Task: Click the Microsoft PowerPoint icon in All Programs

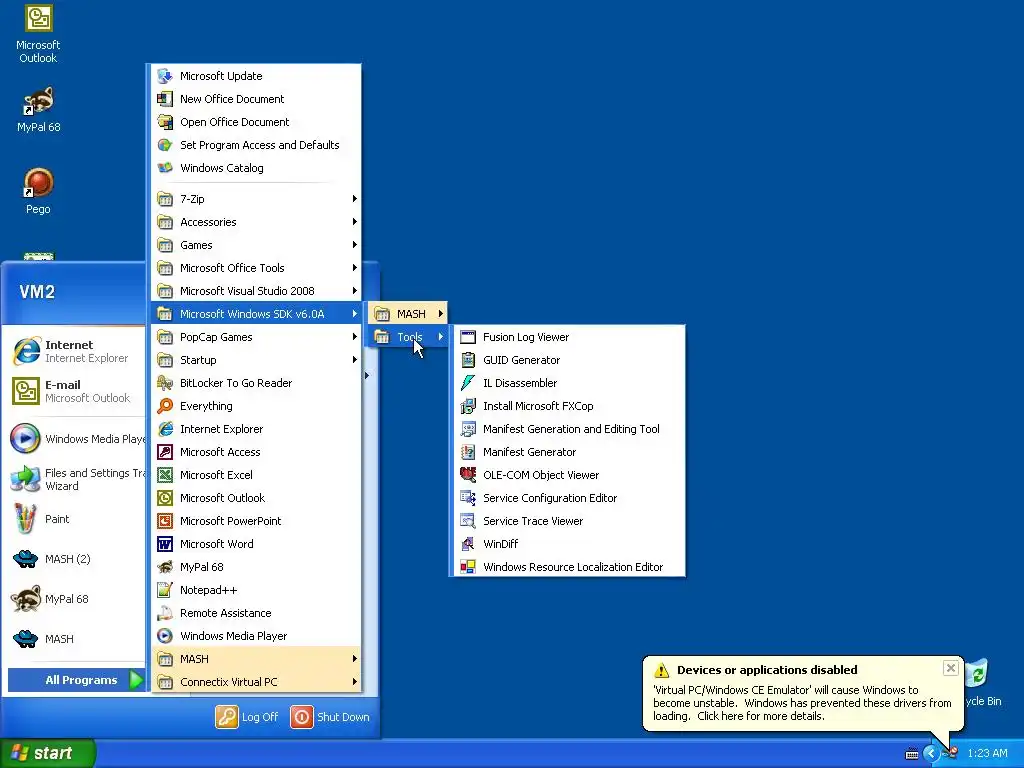Action: coord(165,520)
